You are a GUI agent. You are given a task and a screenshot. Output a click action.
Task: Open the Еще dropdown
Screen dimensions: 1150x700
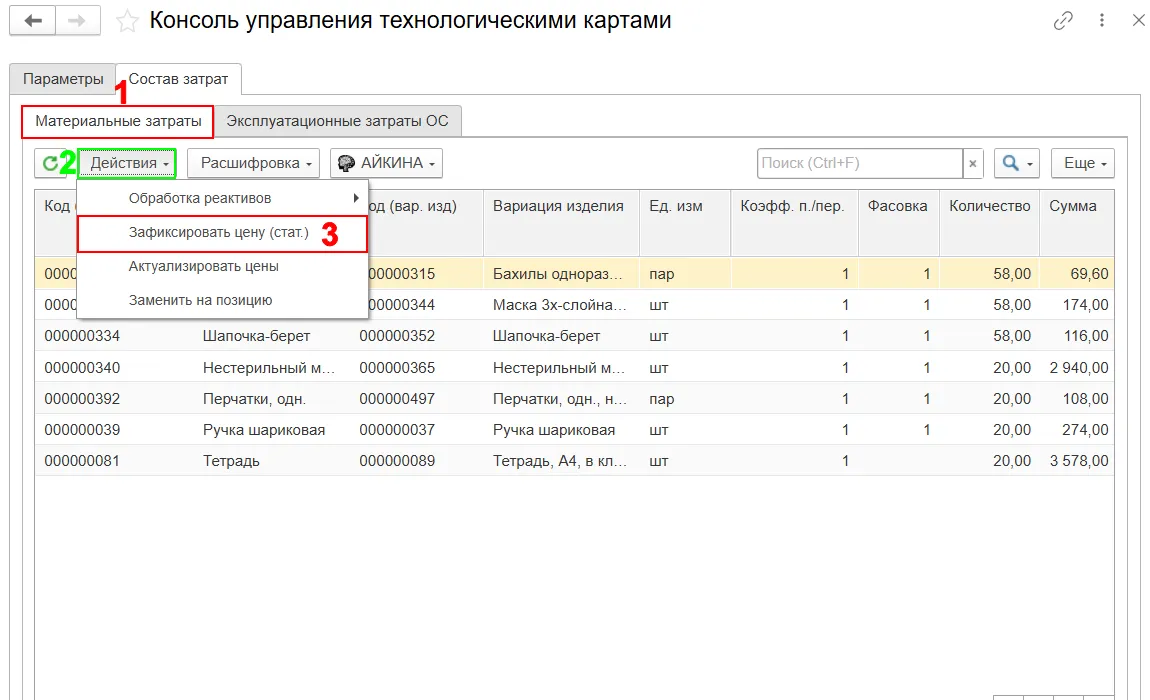(x=1083, y=163)
